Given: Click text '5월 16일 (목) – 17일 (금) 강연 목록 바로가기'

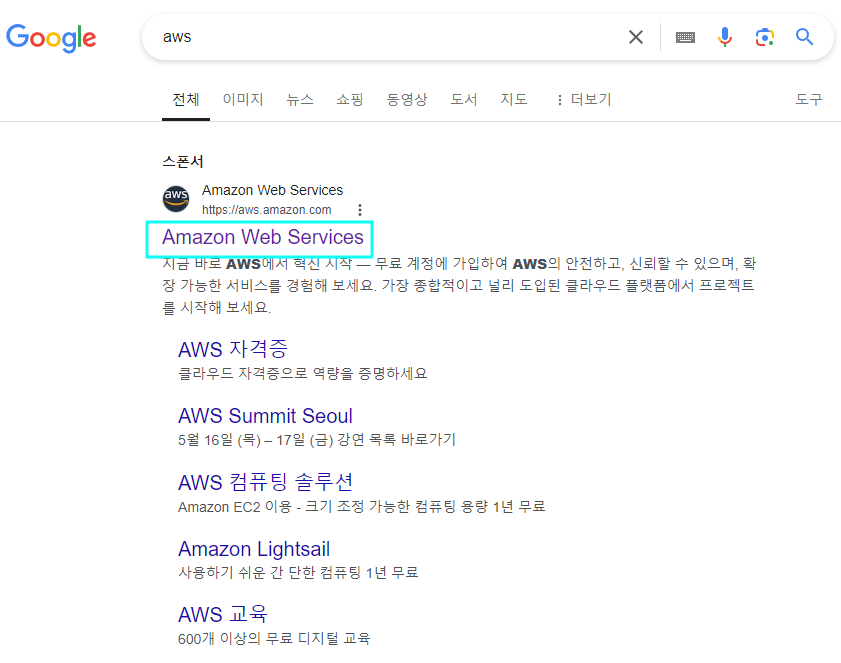Looking at the screenshot, I should (x=316, y=440).
